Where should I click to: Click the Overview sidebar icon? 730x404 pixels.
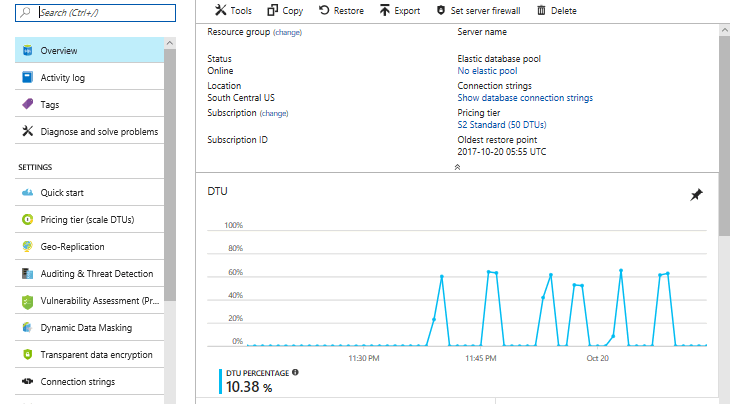click(27, 50)
